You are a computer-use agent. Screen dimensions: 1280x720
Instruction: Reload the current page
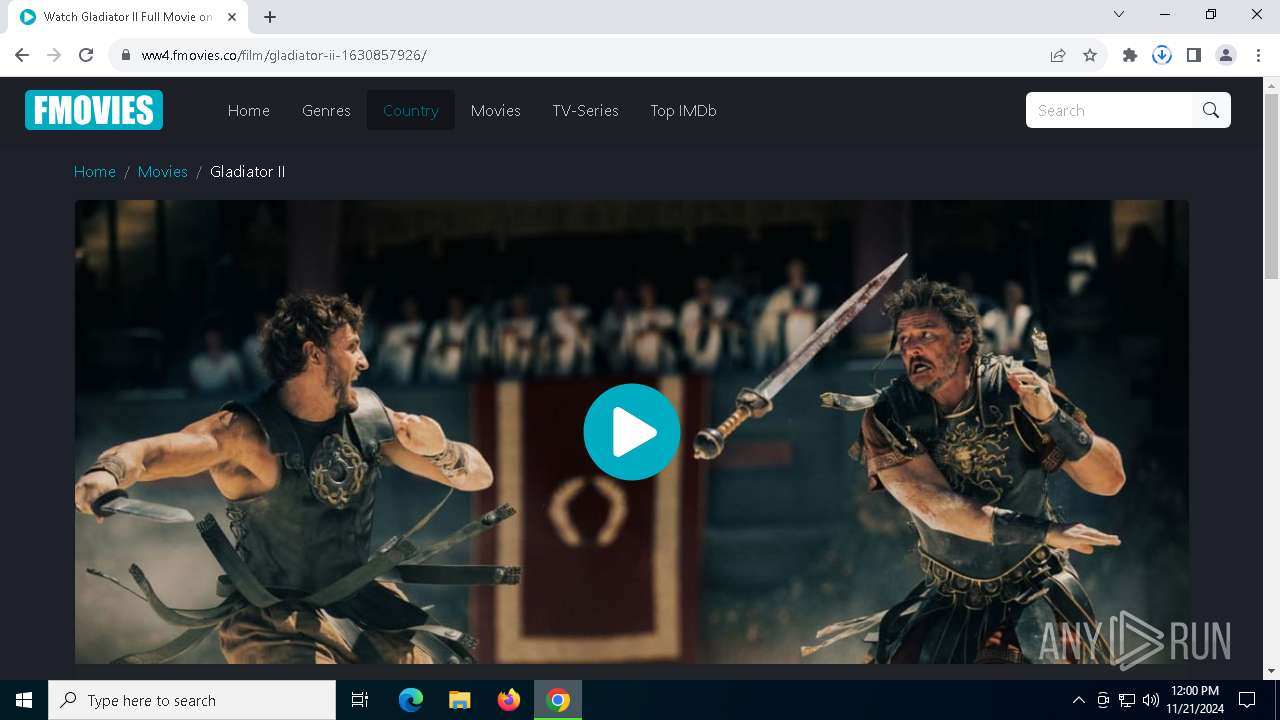pyautogui.click(x=86, y=55)
